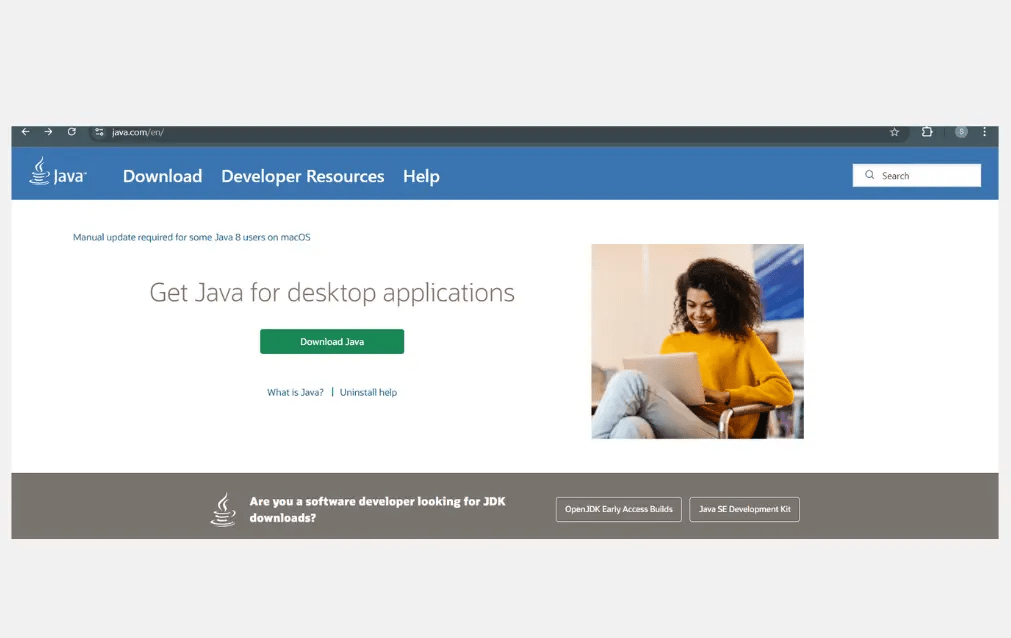Open the Uninstall help link
Screen dimensions: 1011x638
(x=368, y=392)
